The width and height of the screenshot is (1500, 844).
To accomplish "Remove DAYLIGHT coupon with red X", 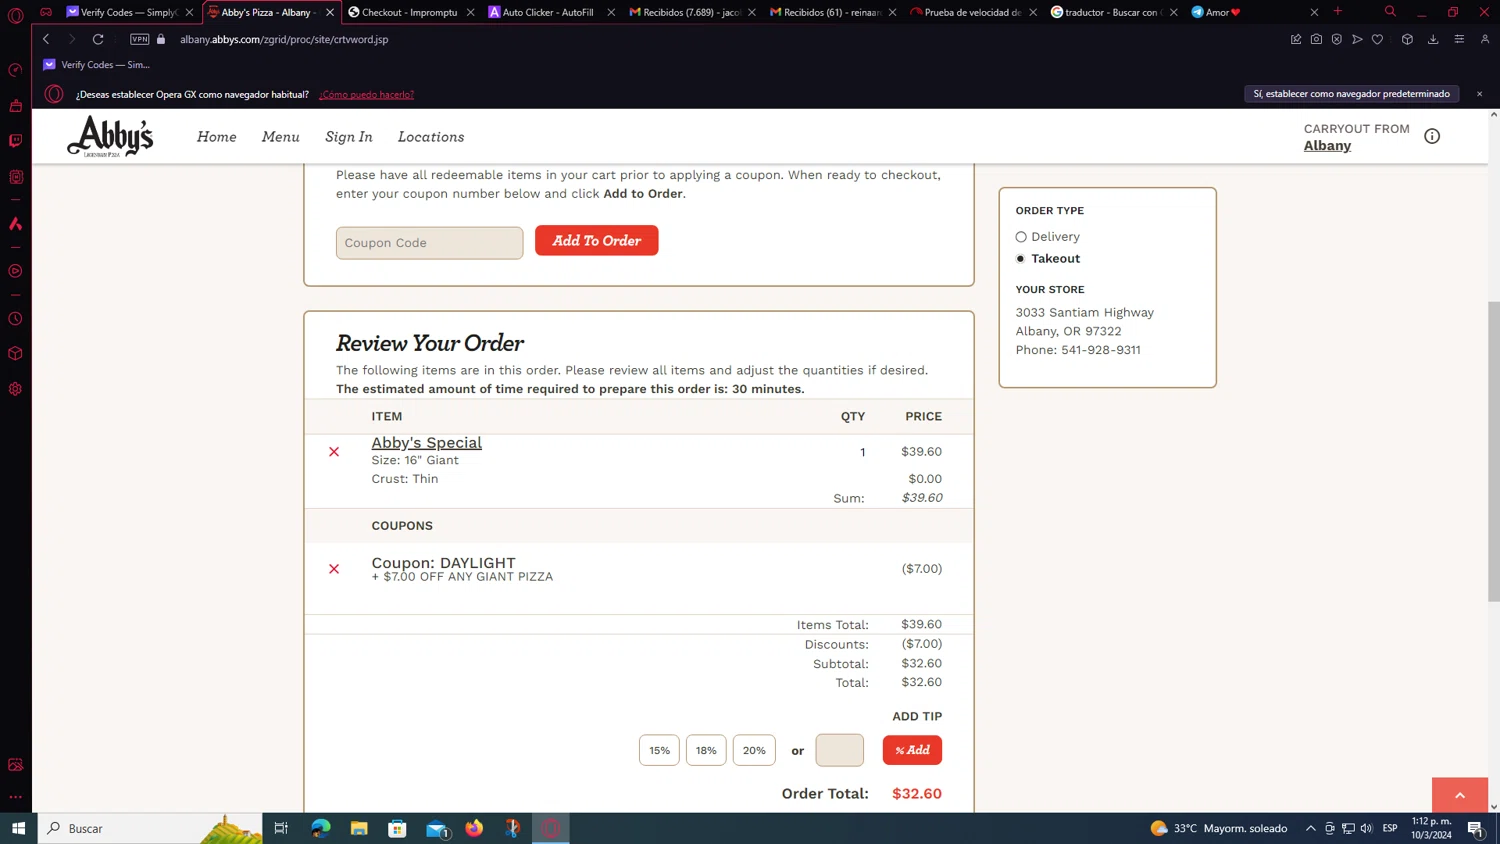I will click(x=334, y=569).
